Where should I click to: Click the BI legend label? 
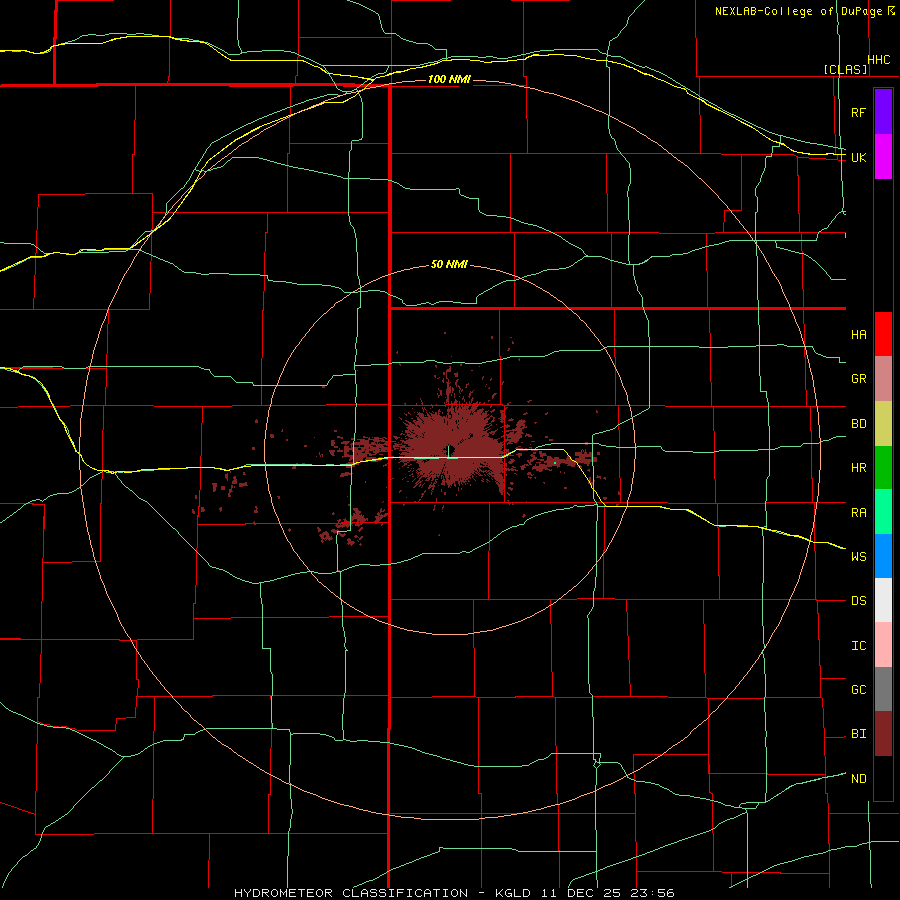click(x=858, y=734)
